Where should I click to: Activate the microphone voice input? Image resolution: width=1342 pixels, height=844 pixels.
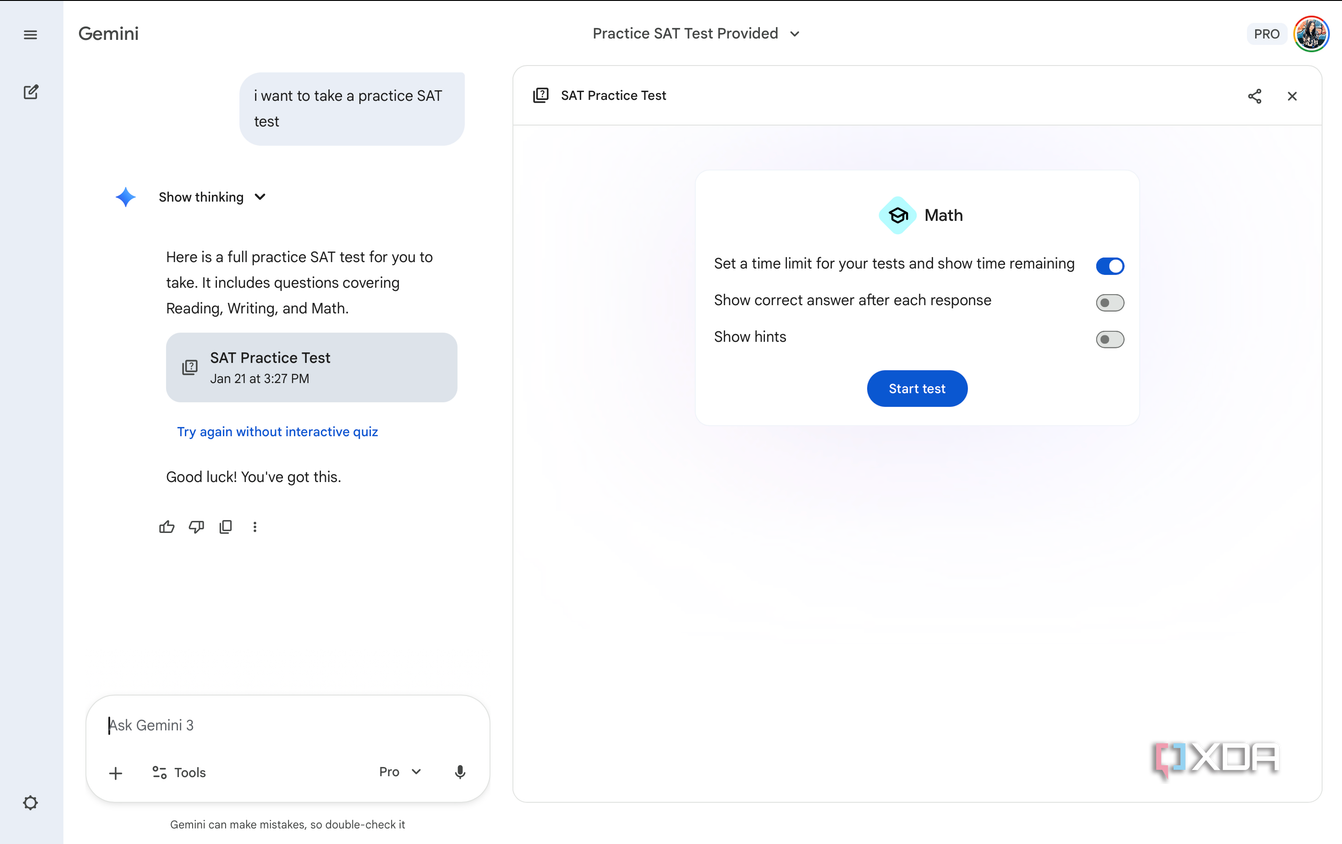tap(460, 772)
